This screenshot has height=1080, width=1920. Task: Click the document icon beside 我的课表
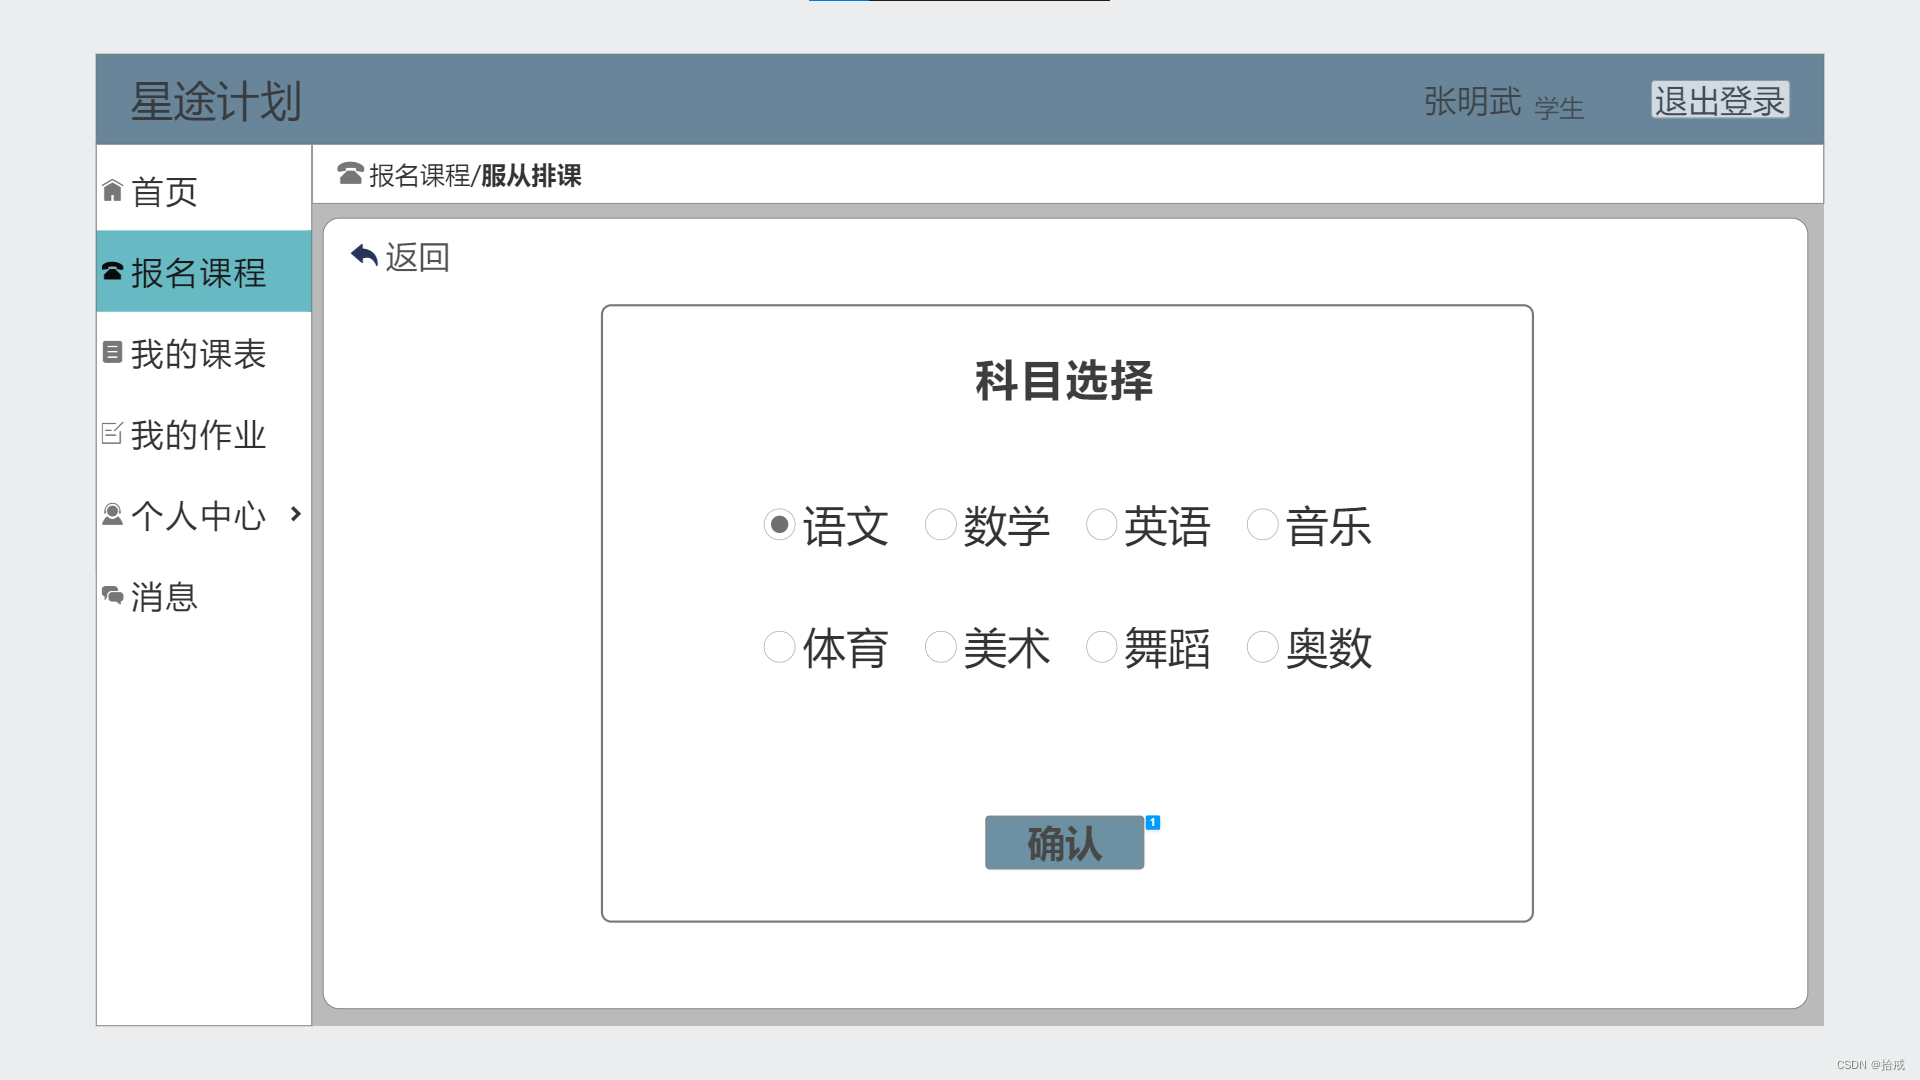pyautogui.click(x=112, y=353)
